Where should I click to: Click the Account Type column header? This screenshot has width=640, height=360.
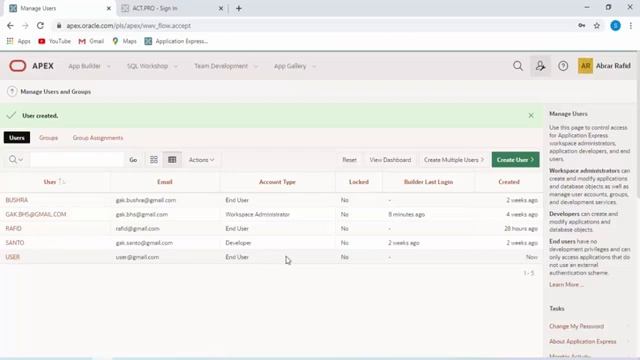[x=277, y=182]
